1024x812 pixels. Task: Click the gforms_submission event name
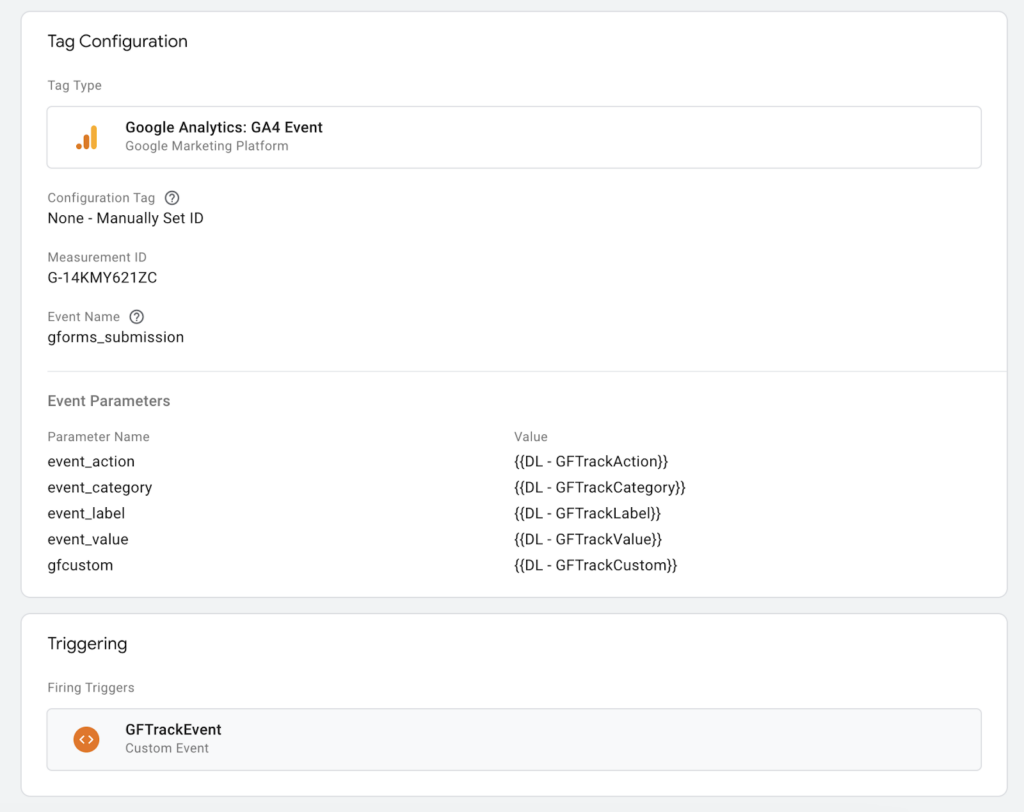coord(114,337)
